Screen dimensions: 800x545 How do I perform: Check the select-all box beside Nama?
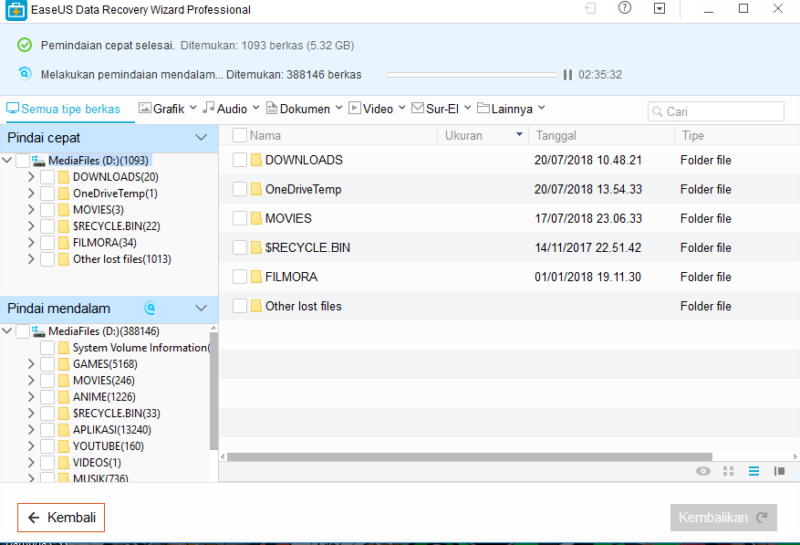(x=239, y=135)
